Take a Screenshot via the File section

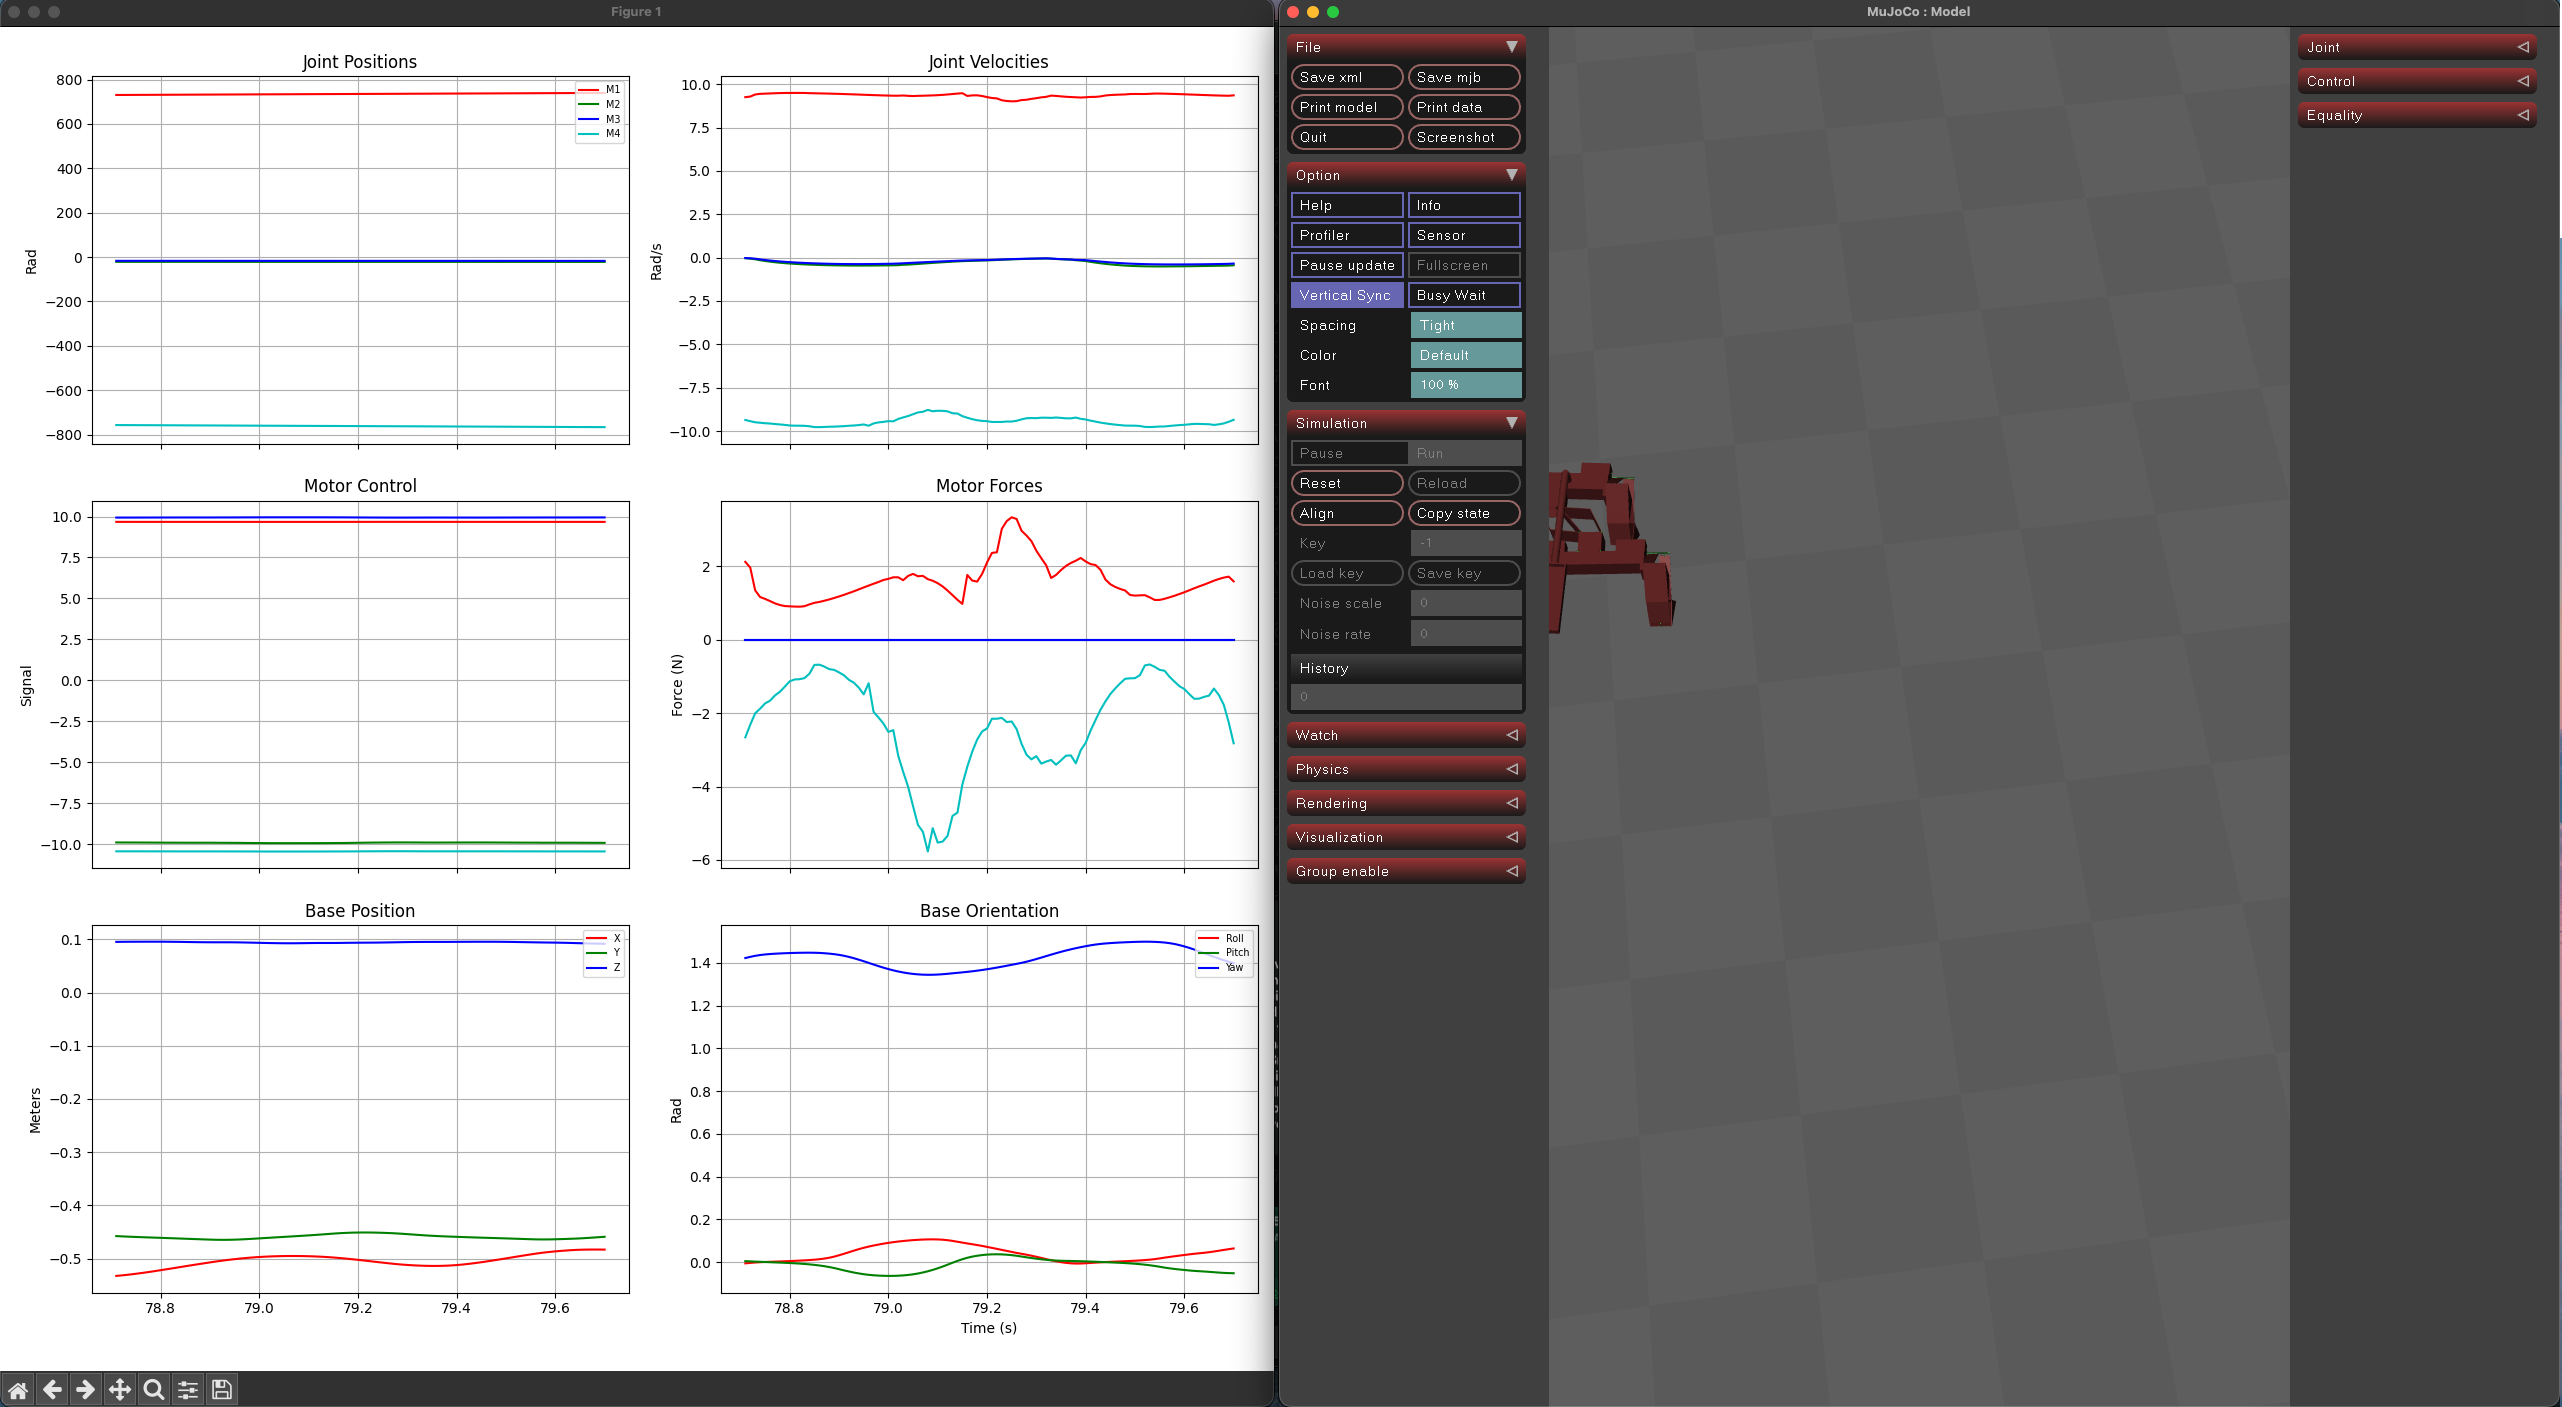tap(1463, 137)
